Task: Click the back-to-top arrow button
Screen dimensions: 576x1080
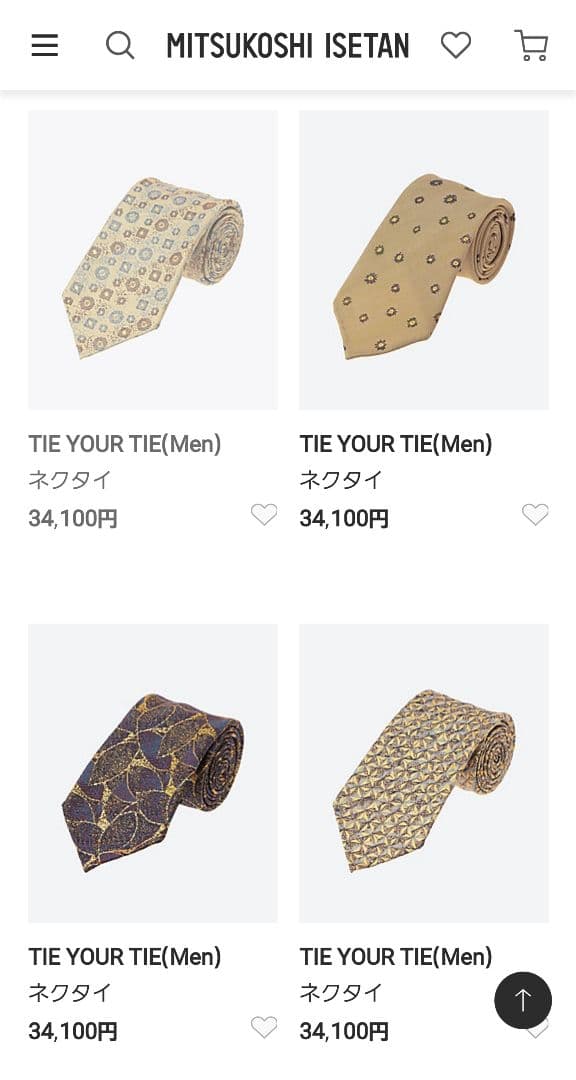Action: tap(523, 1000)
